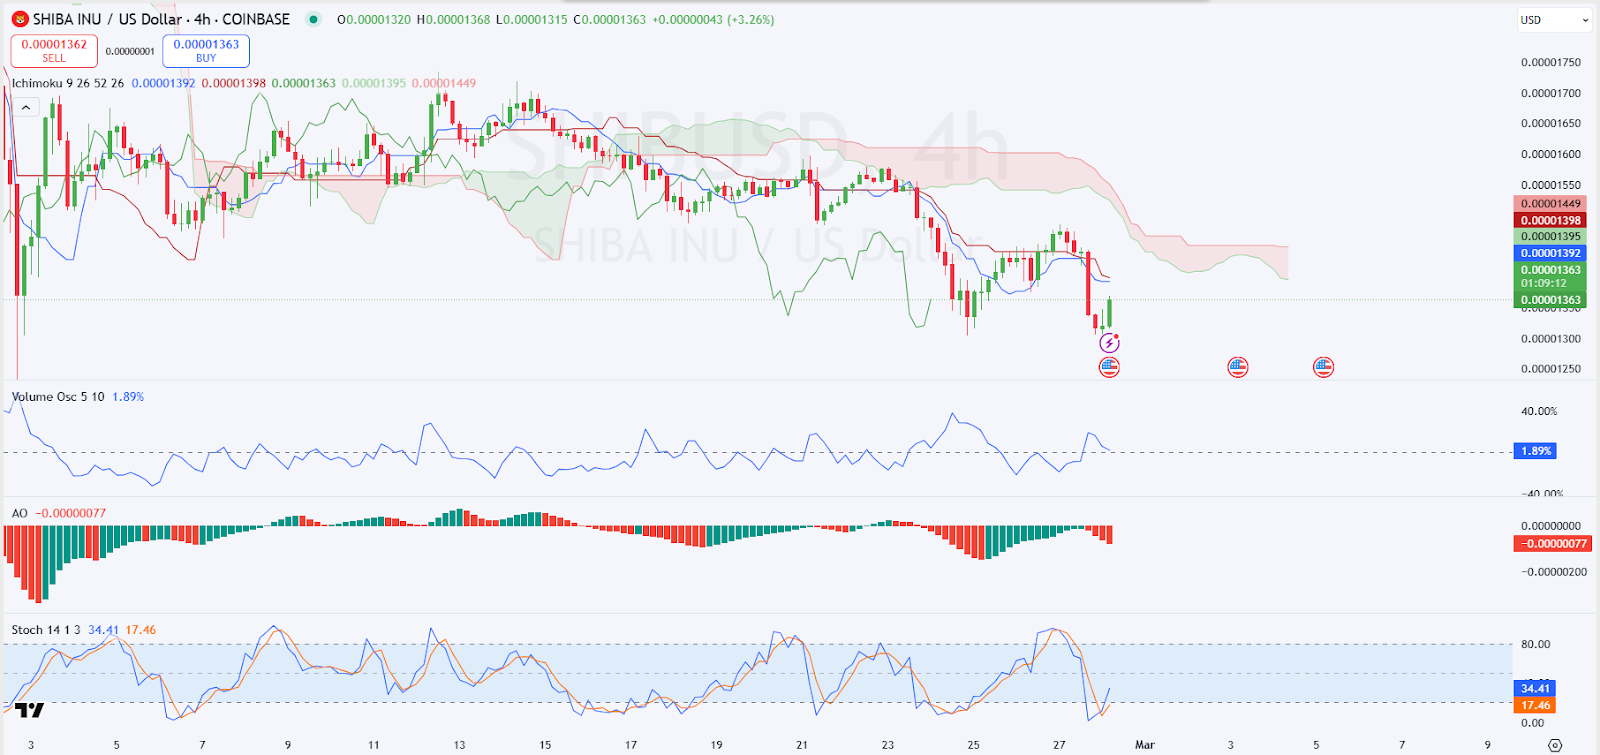The width and height of the screenshot is (1600, 755).
Task: Click the 27 date label on the time axis
Action: [1059, 745]
